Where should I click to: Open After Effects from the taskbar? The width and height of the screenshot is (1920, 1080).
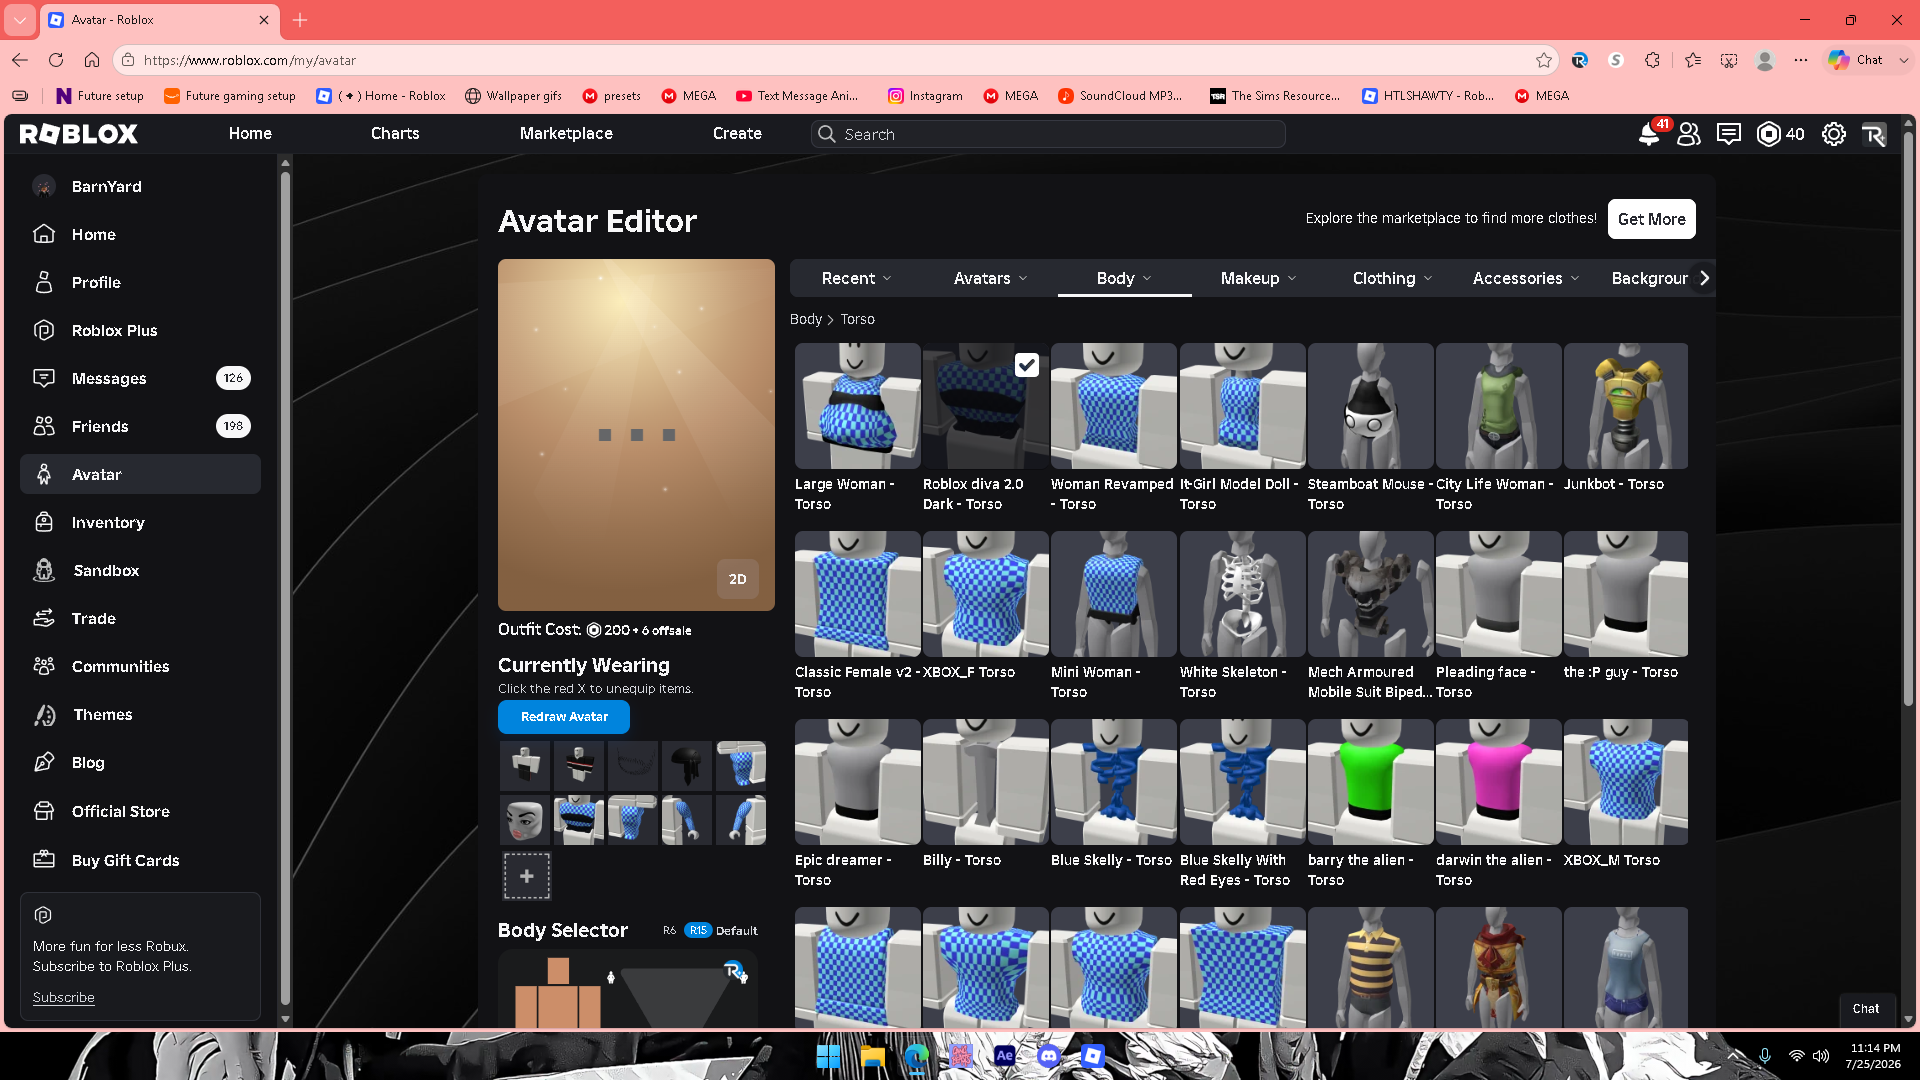(1004, 1056)
